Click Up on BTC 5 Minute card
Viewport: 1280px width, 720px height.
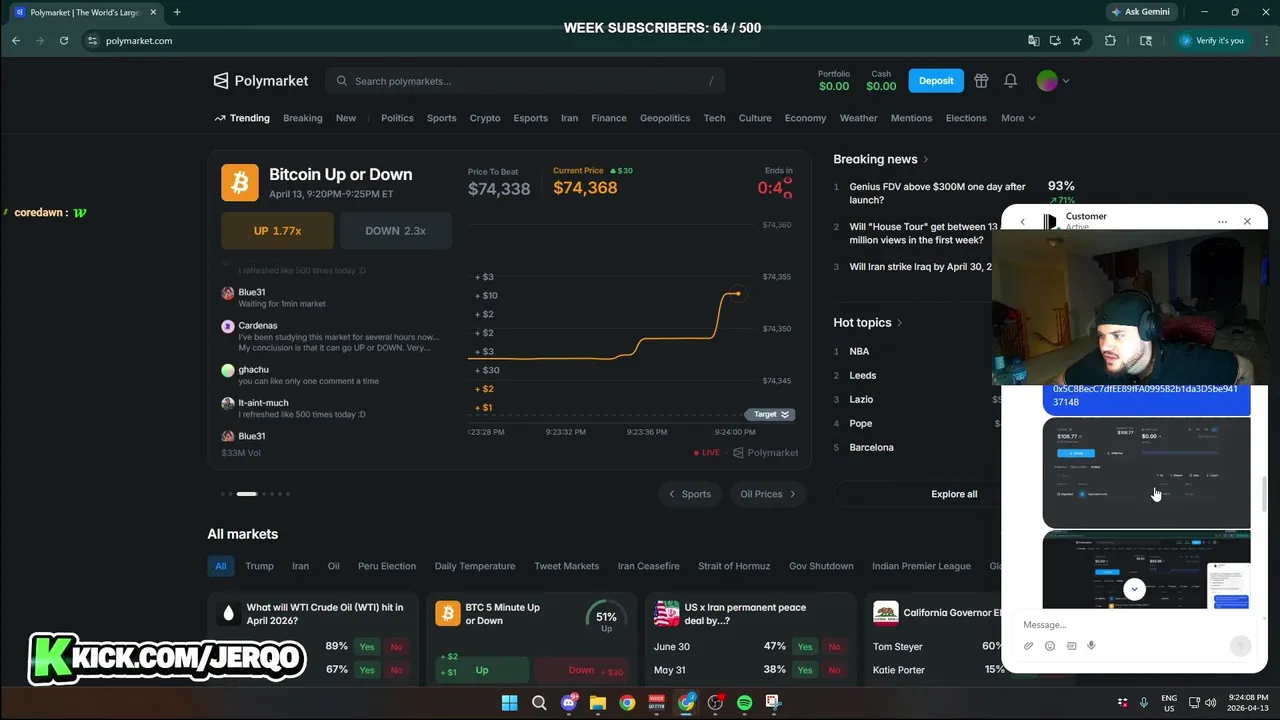point(482,670)
